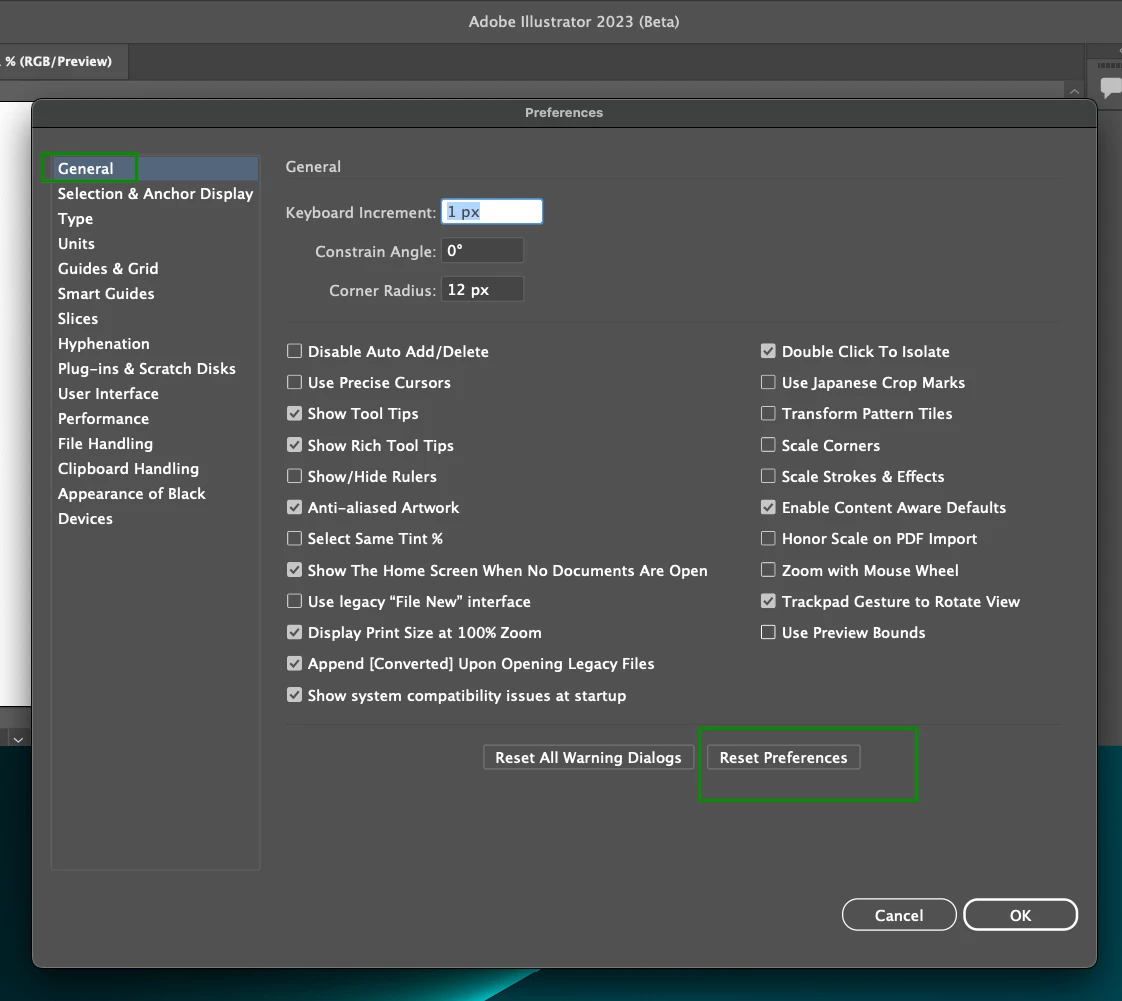Uncheck Show system compatibility issues at startup
This screenshot has height=1001, width=1122.
click(x=294, y=695)
